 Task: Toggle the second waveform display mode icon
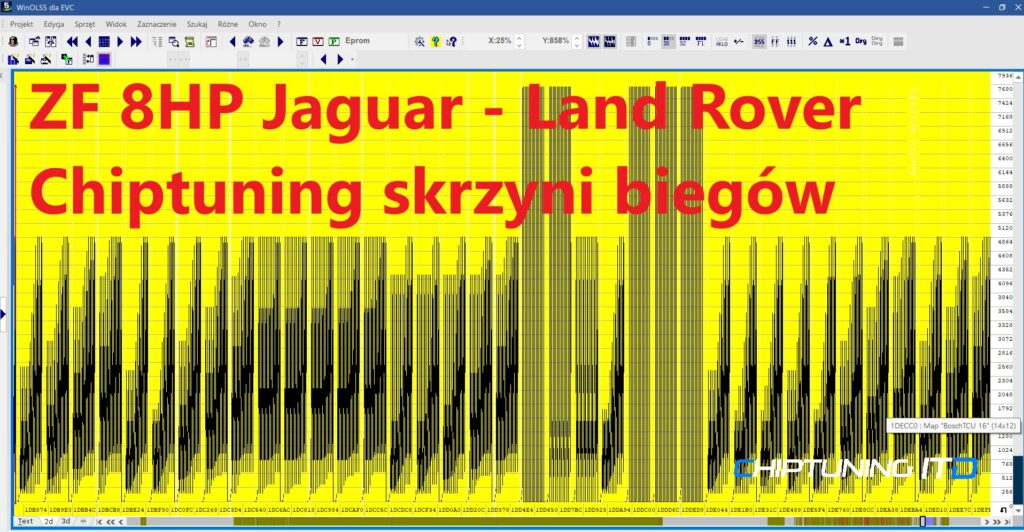click(x=610, y=41)
